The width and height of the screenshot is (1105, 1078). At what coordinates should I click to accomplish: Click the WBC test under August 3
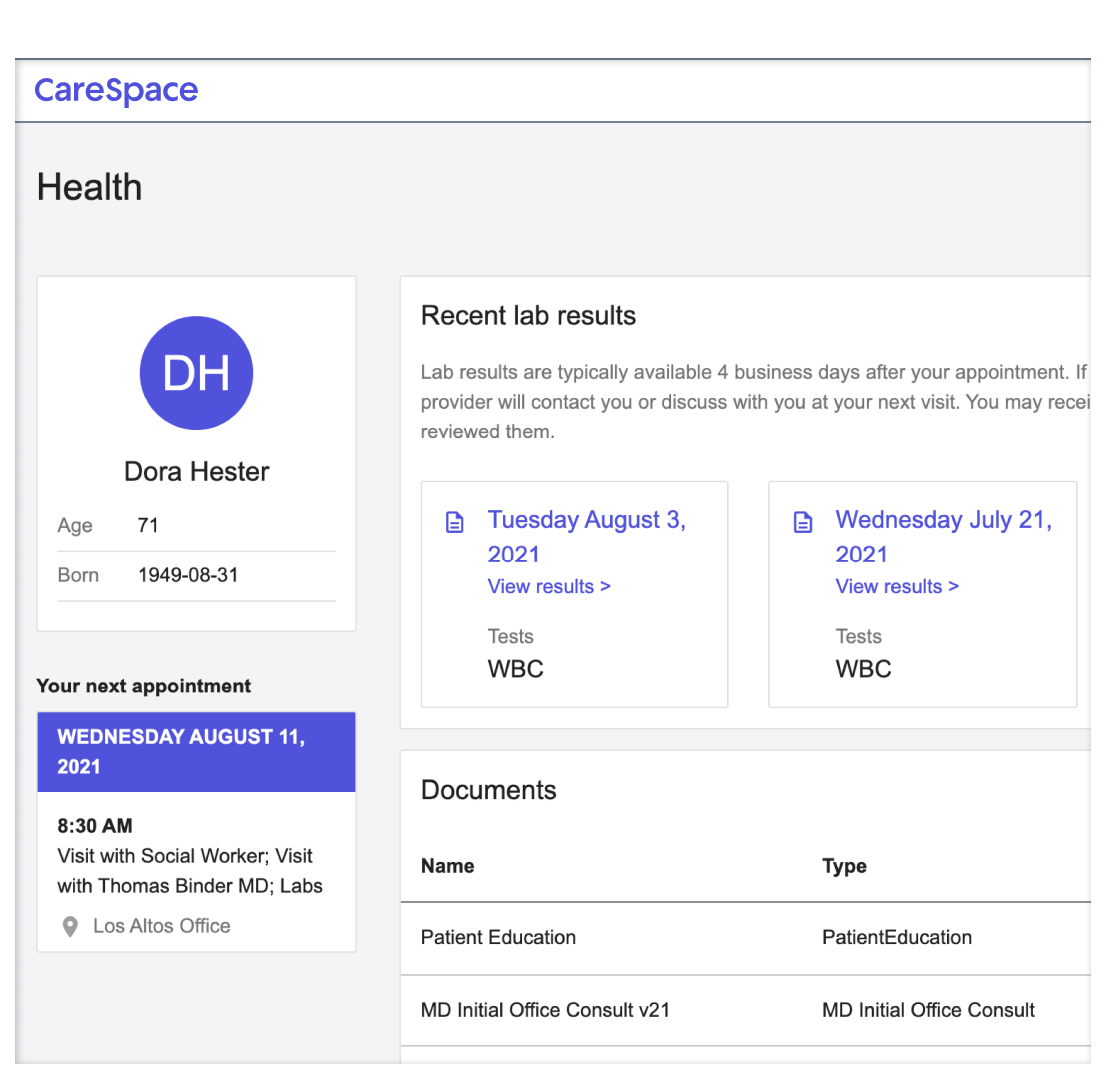coord(515,669)
